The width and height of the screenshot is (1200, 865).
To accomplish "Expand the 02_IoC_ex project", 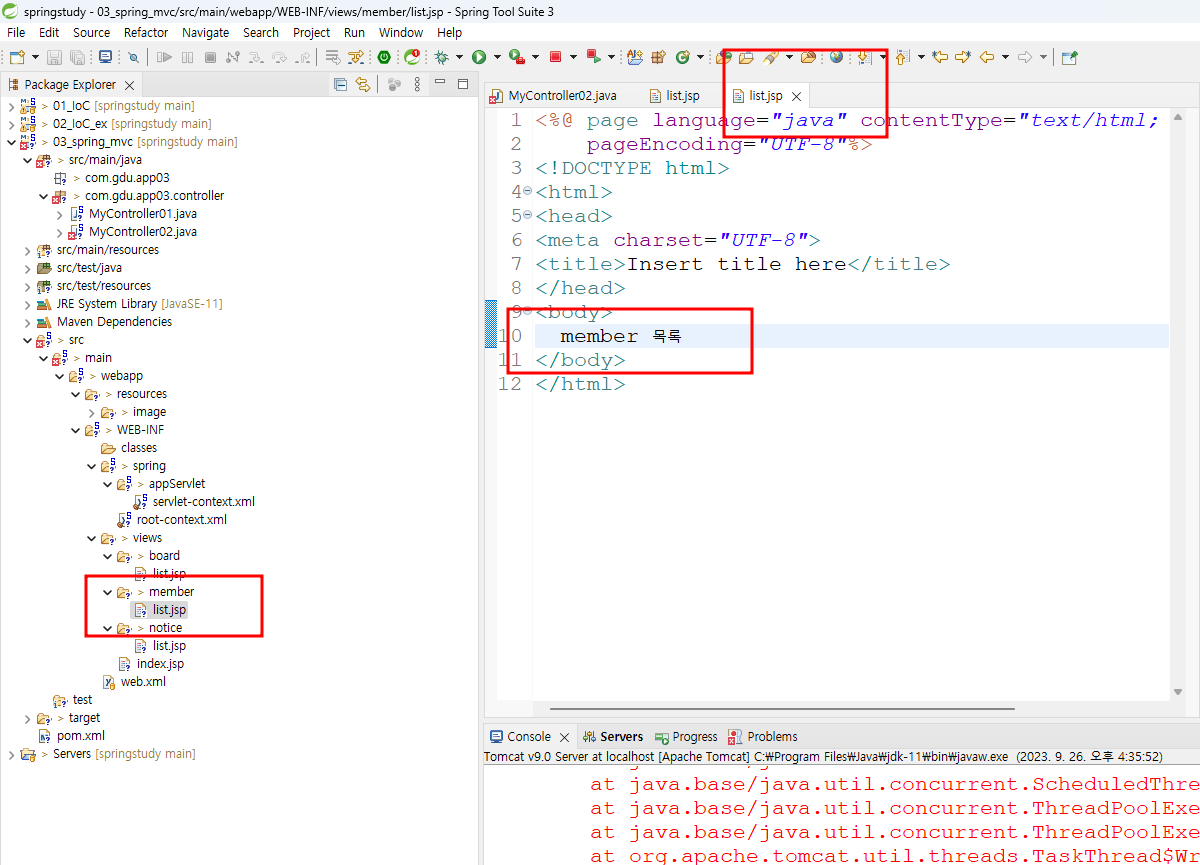I will click(11, 124).
